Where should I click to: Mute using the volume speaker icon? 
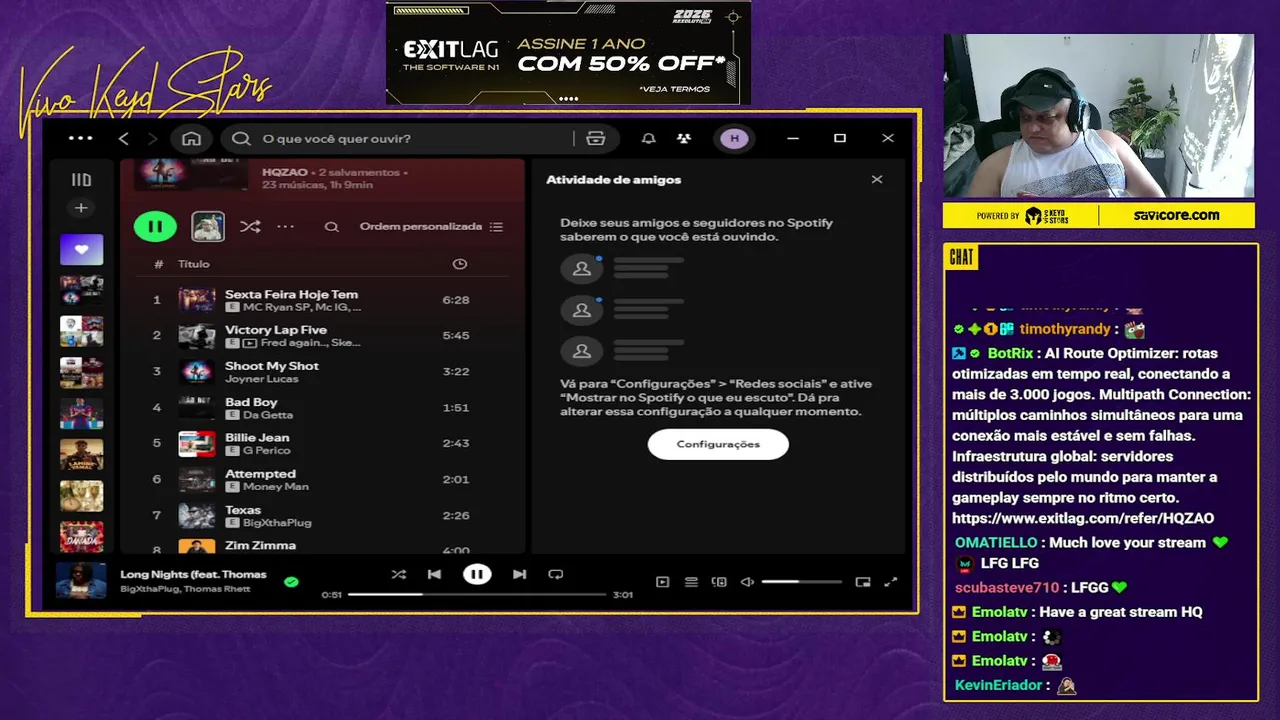[747, 582]
